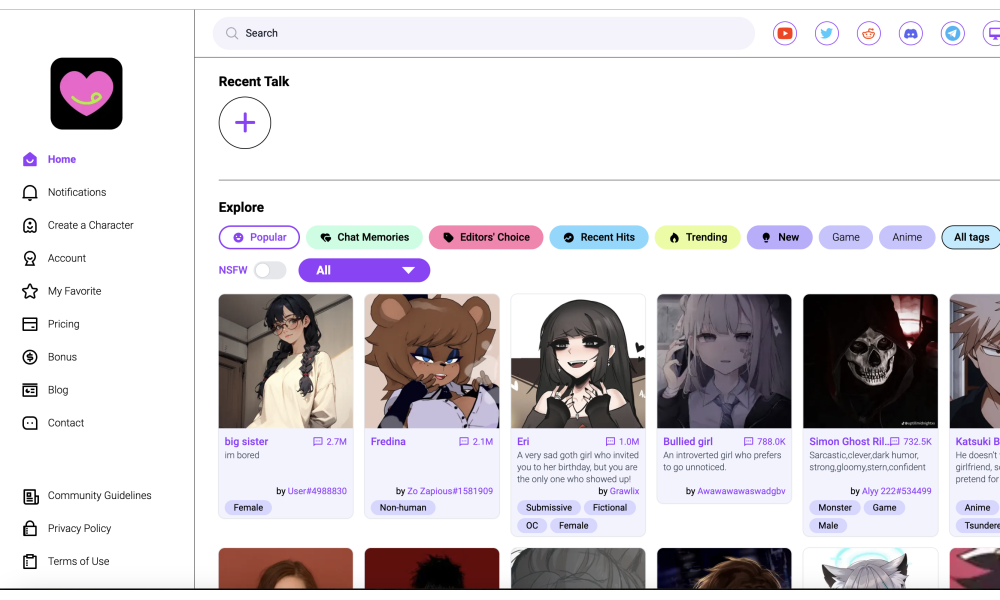1000x600 pixels.
Task: Select the Recent Hits tab
Action: (x=599, y=237)
